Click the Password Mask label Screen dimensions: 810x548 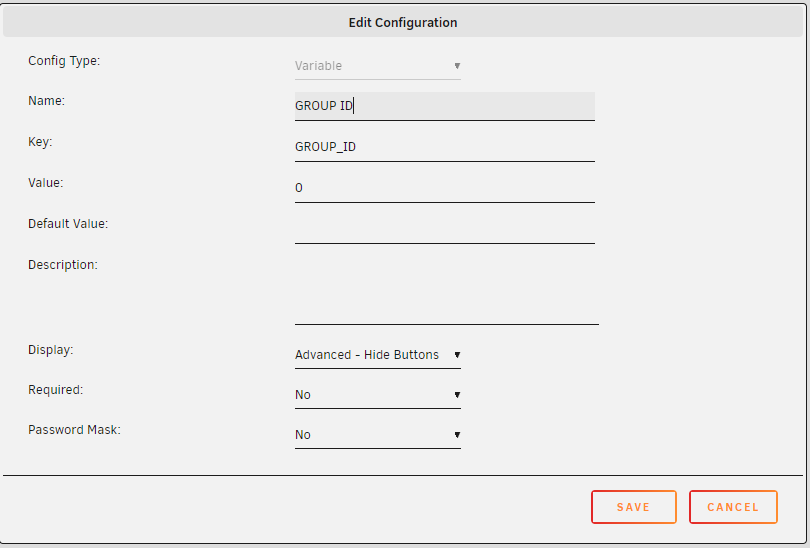[x=74, y=430]
